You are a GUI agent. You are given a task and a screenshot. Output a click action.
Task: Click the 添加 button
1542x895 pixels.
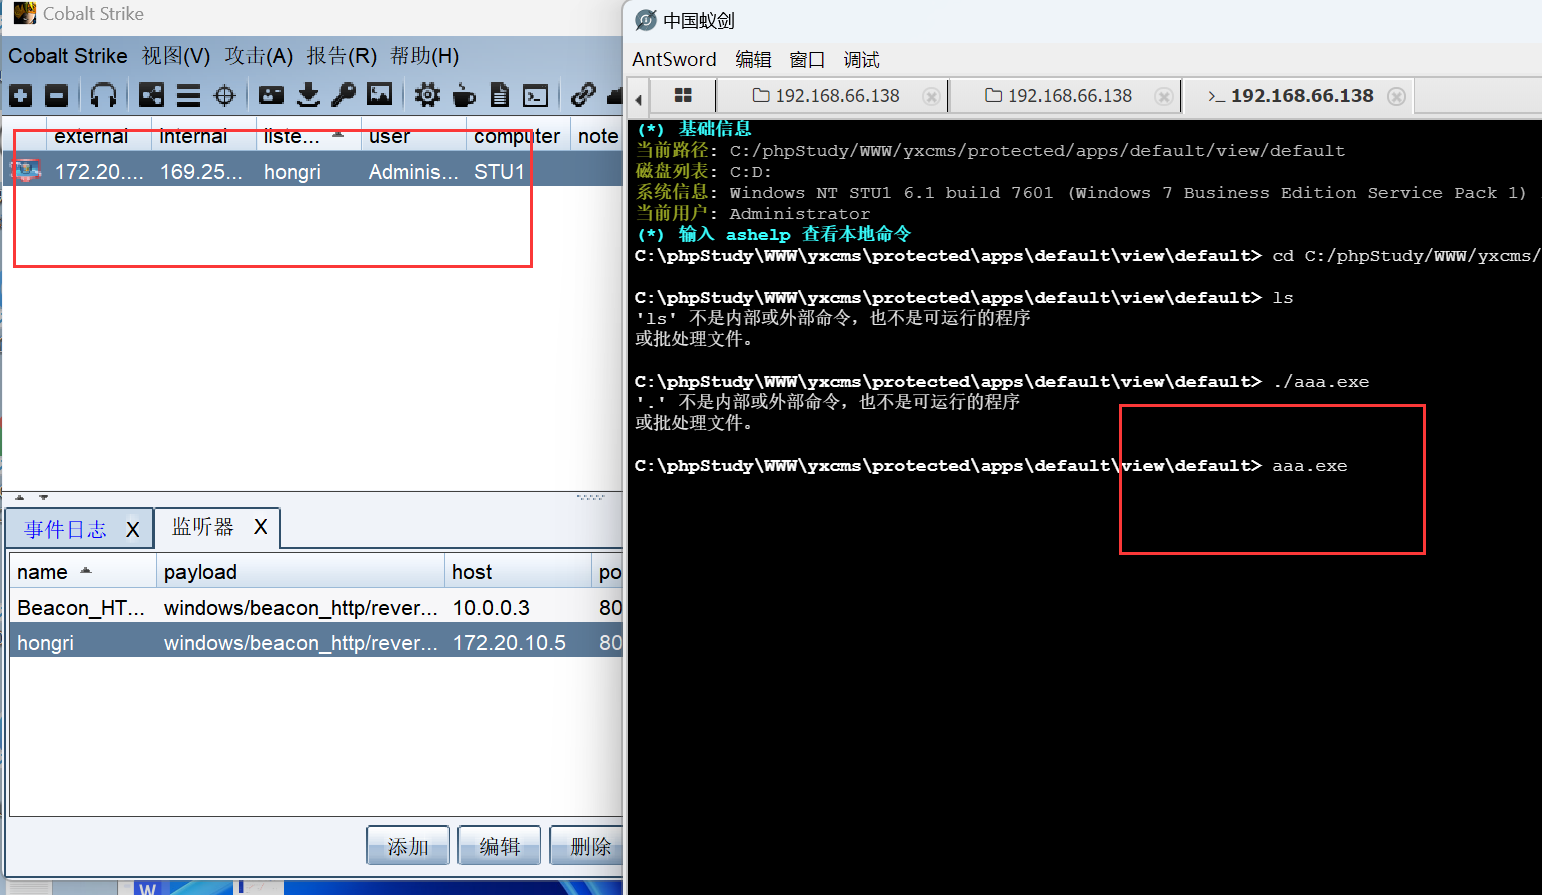pos(408,846)
